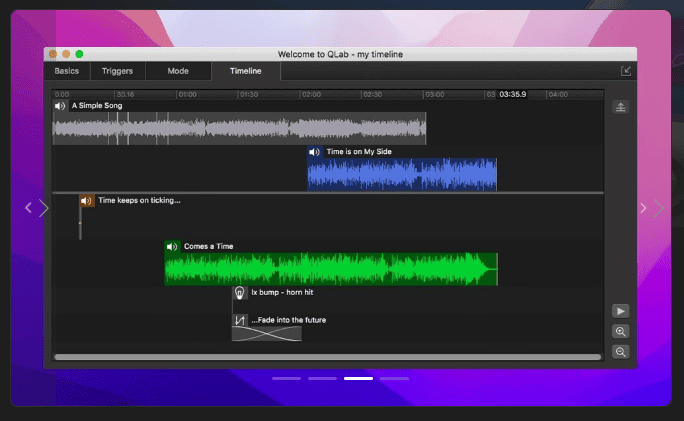The width and height of the screenshot is (684, 421).
Task: Click the 04:00 mark on the ruler
Action: 558,94
